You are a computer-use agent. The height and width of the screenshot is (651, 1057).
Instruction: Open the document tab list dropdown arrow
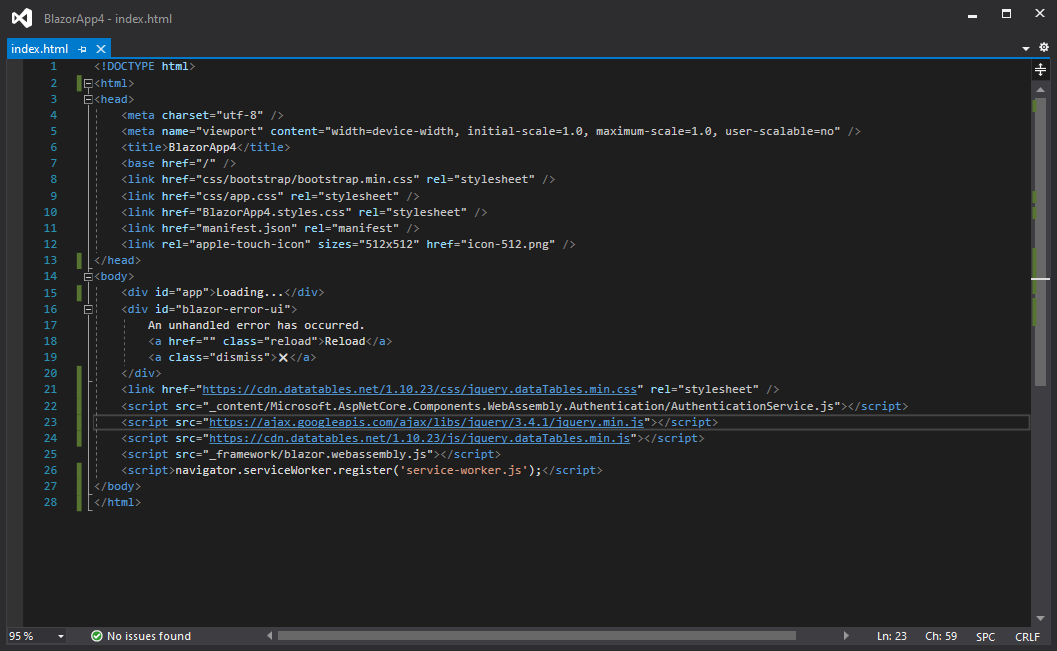1026,49
